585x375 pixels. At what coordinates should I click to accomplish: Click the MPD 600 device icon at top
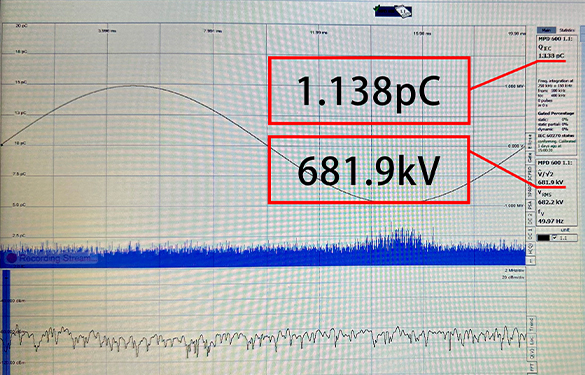tap(394, 11)
